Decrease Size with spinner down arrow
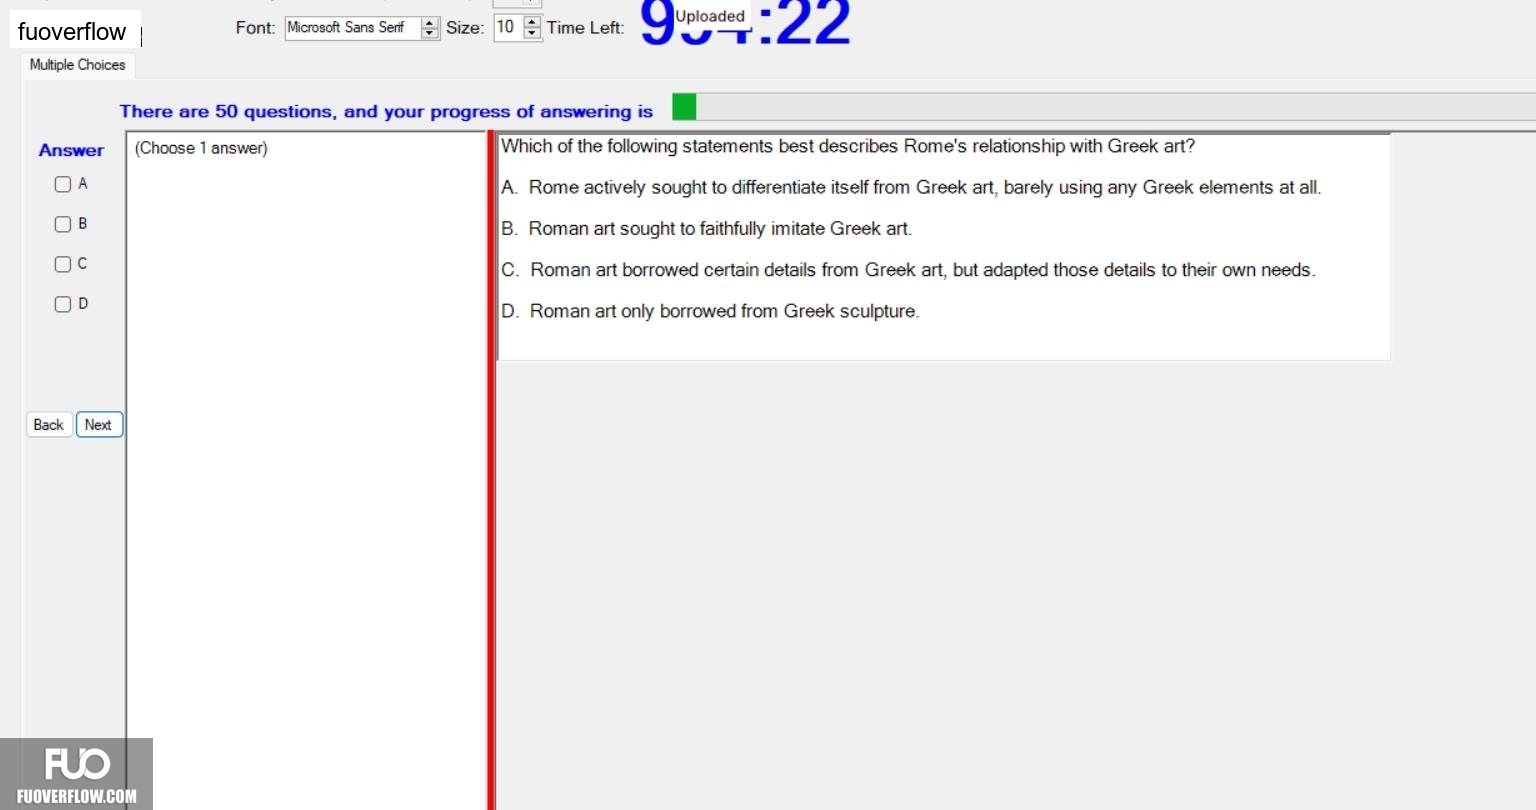The image size is (1536, 810). [532, 34]
